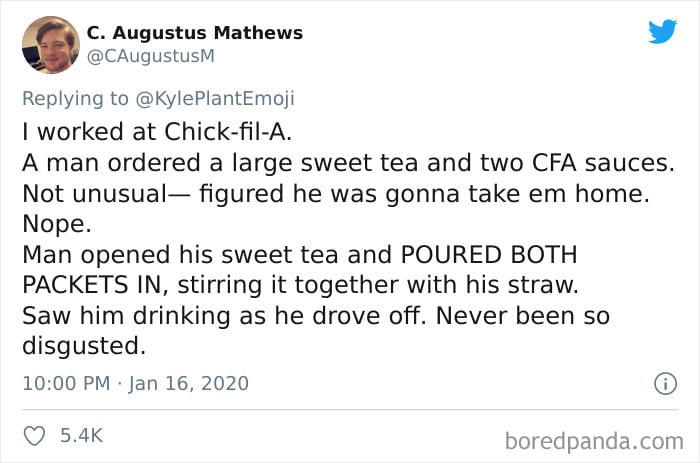Open the tweet info circle icon
Image resolution: width=700 pixels, height=463 pixels.
[666, 384]
